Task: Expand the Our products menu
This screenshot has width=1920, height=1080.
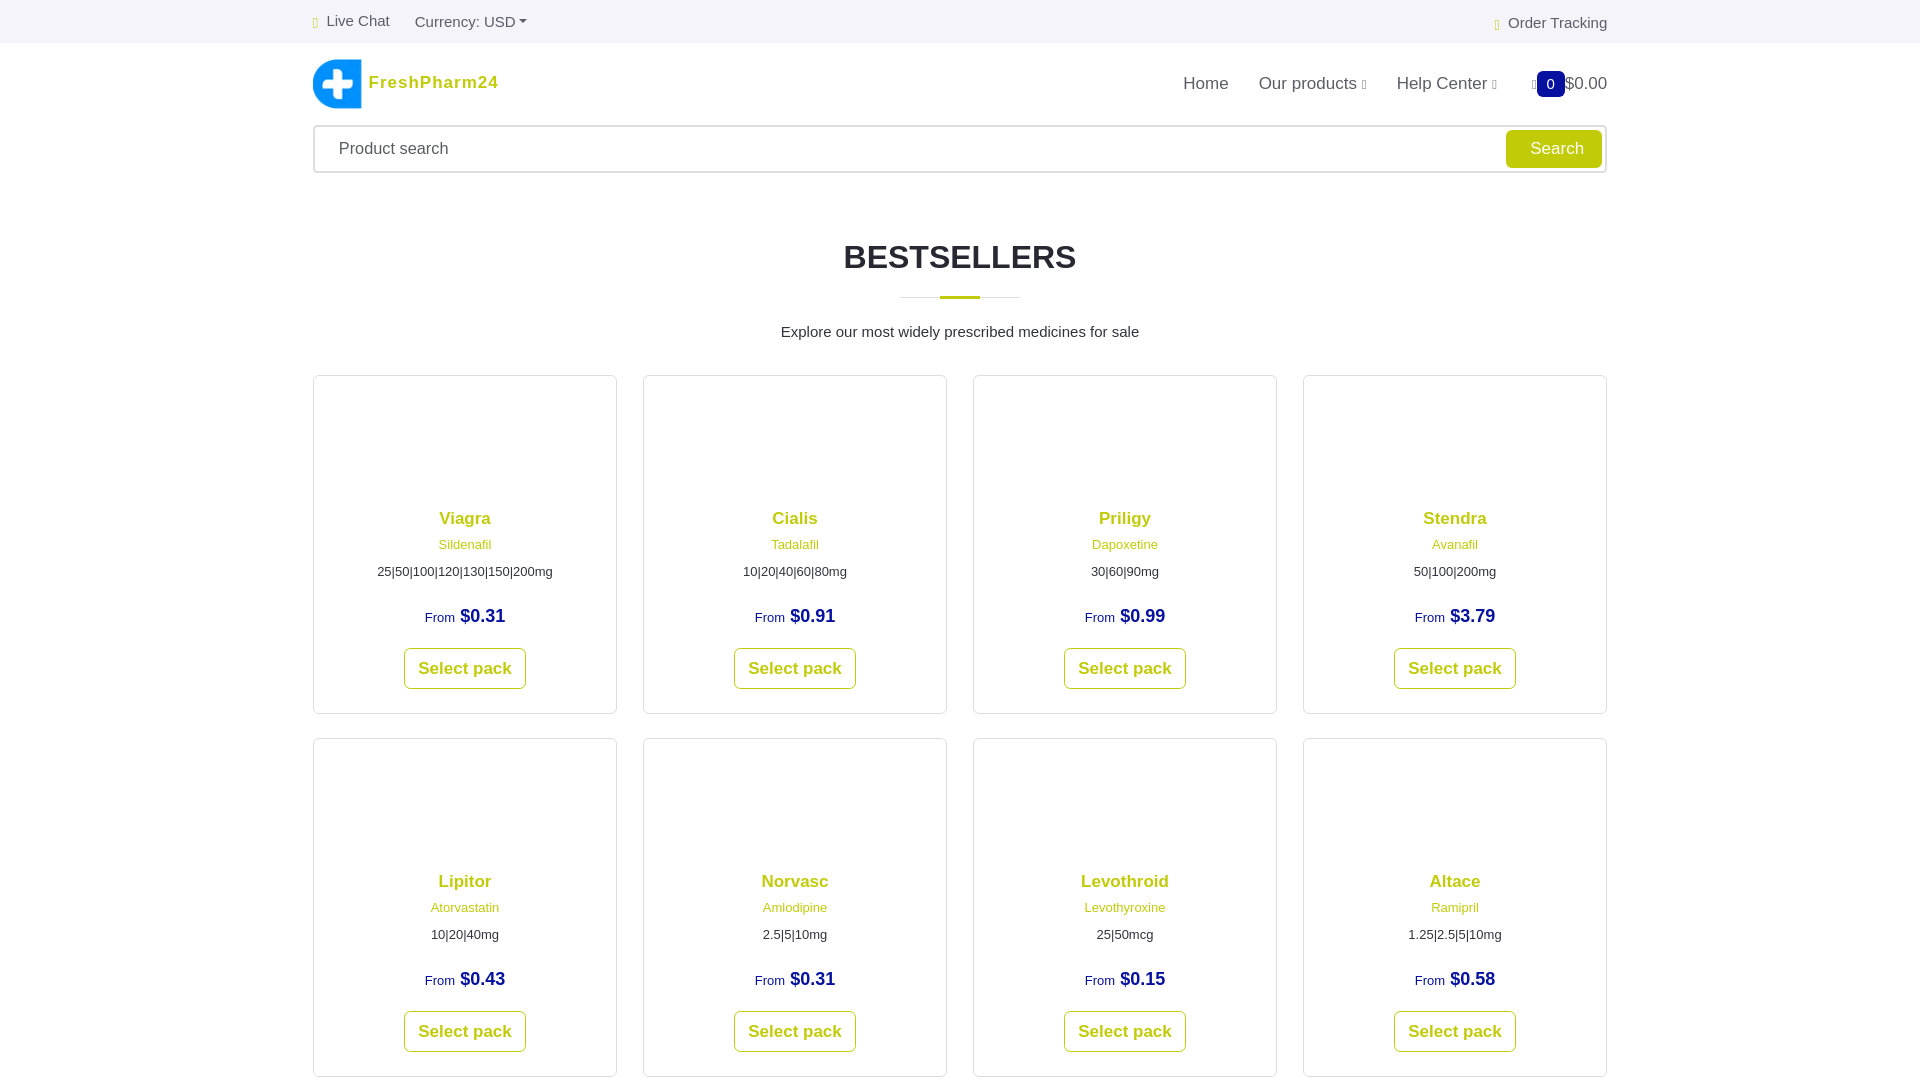Action: pyautogui.click(x=1312, y=84)
